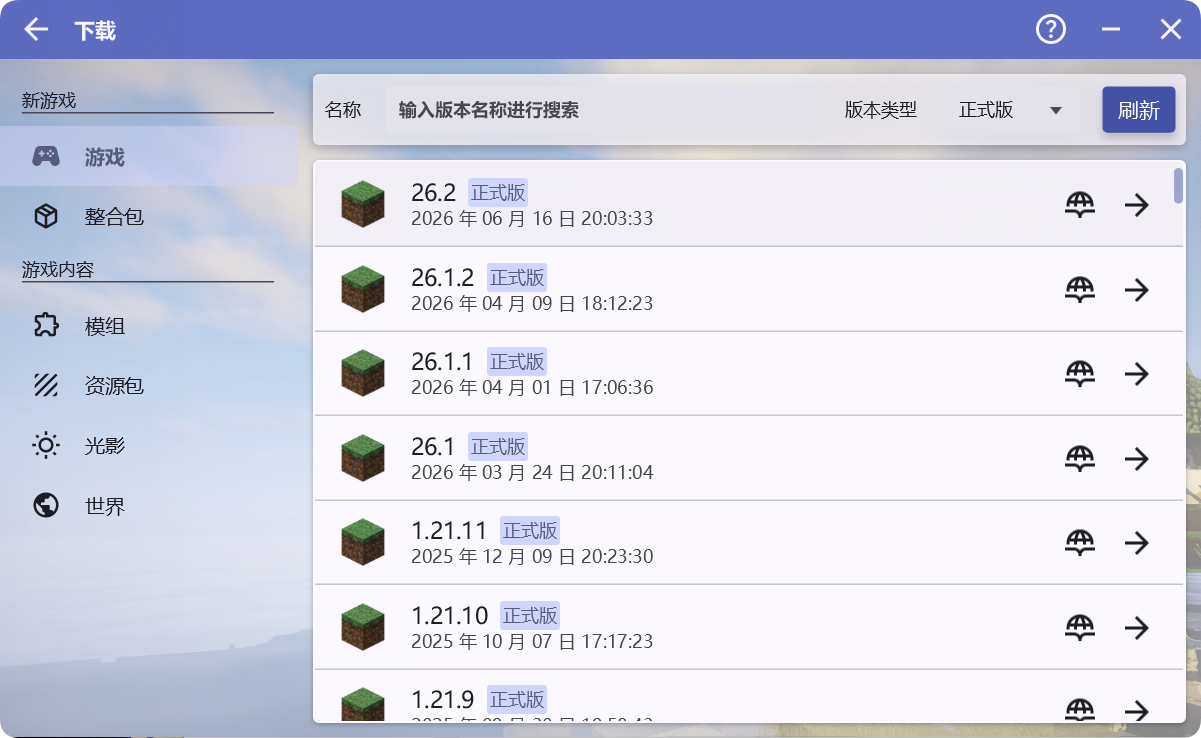Click date 2026 年 06 月 16 日 20:03:33
This screenshot has height=738, width=1201.
pyautogui.click(x=532, y=218)
